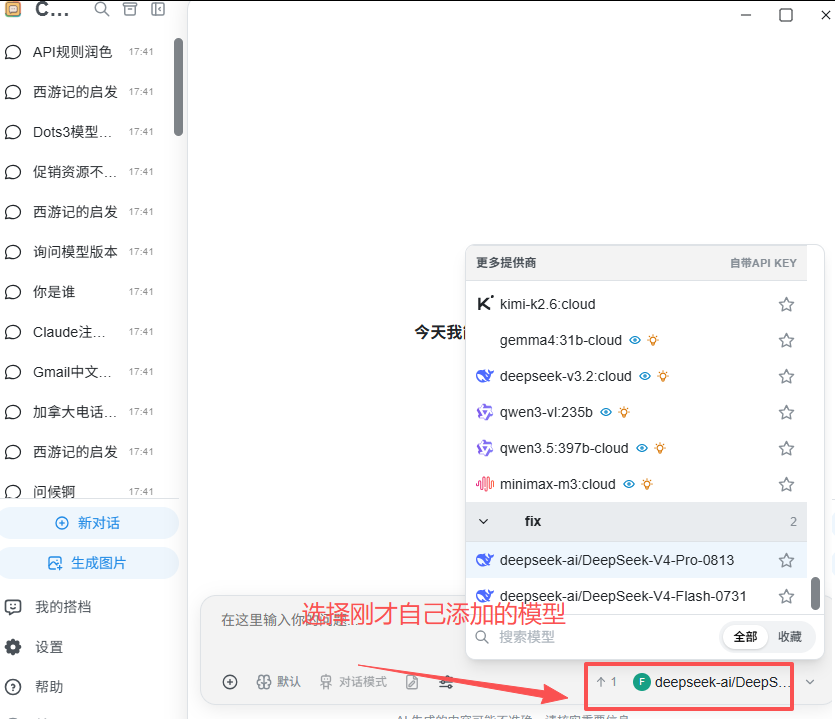Favorite gemma4:31b-cloud with its star
Screen dimensions: 835x719
click(x=786, y=340)
